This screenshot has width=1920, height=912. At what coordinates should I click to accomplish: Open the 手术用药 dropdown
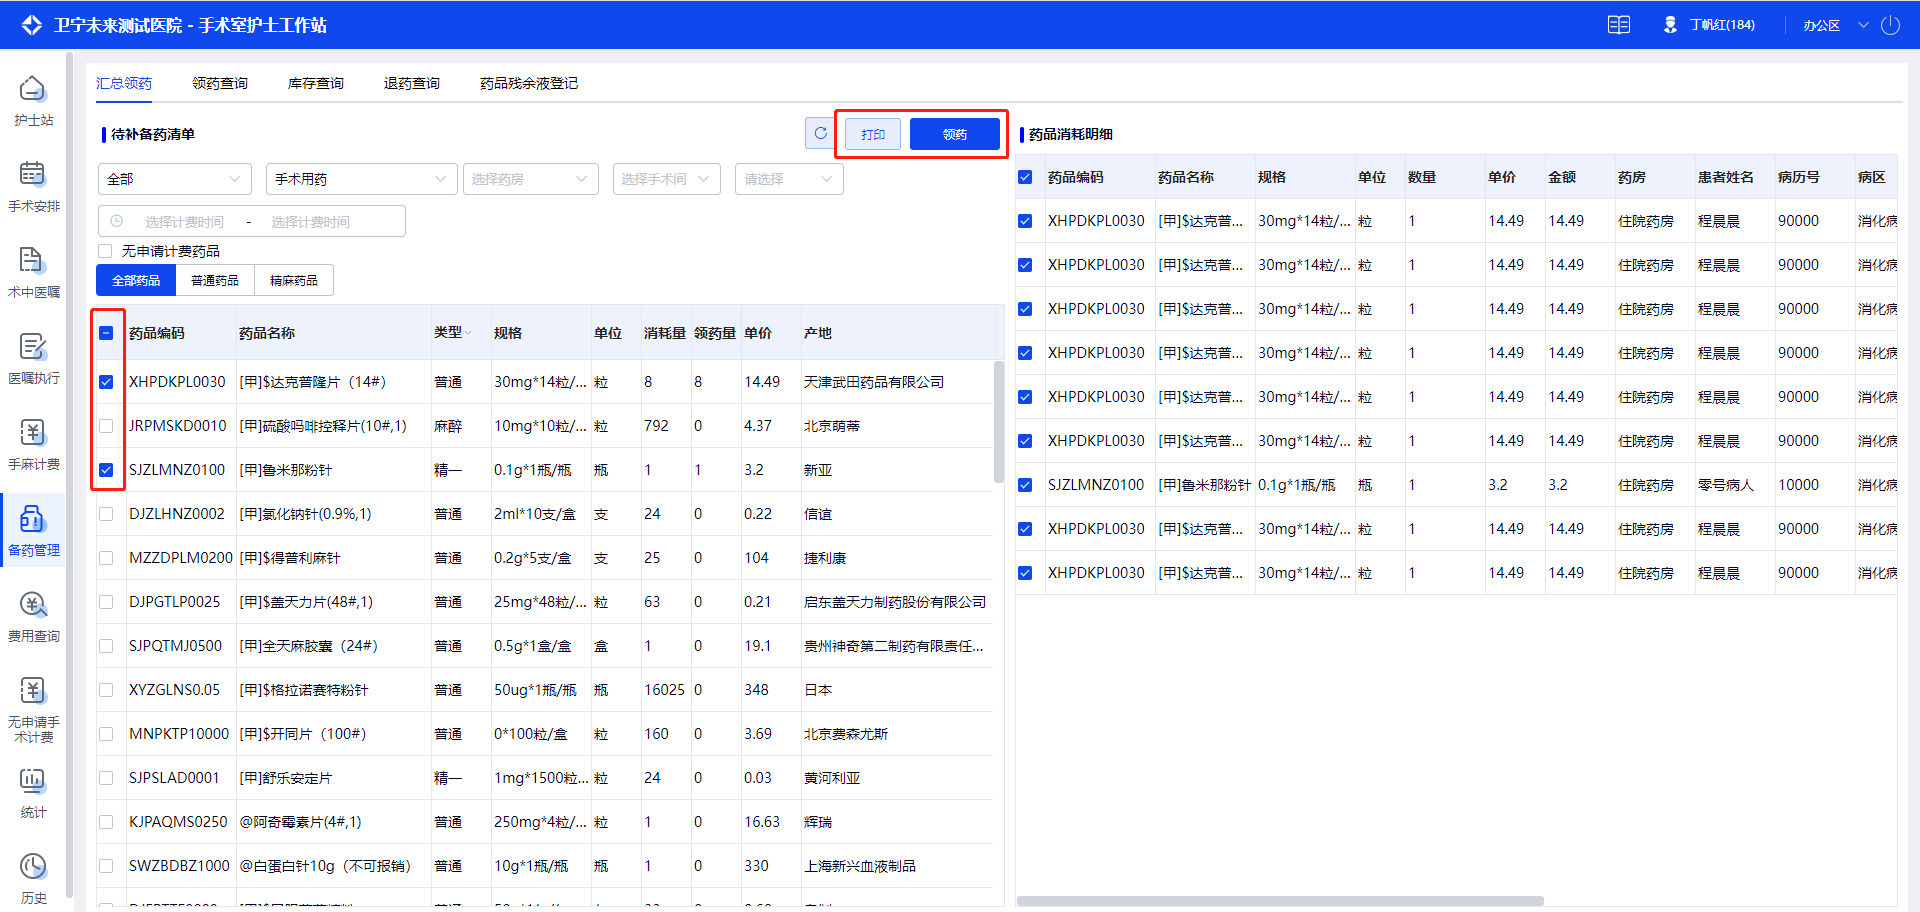point(361,179)
